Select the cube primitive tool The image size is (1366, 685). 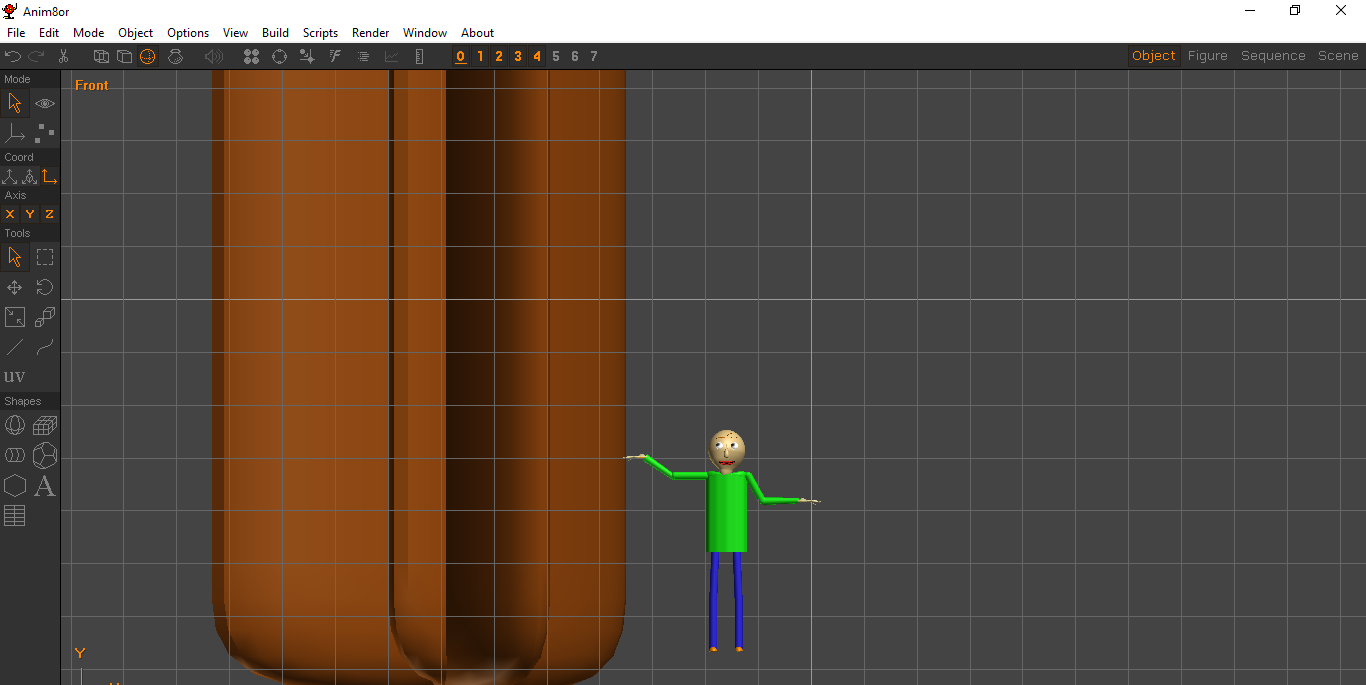pos(44,424)
